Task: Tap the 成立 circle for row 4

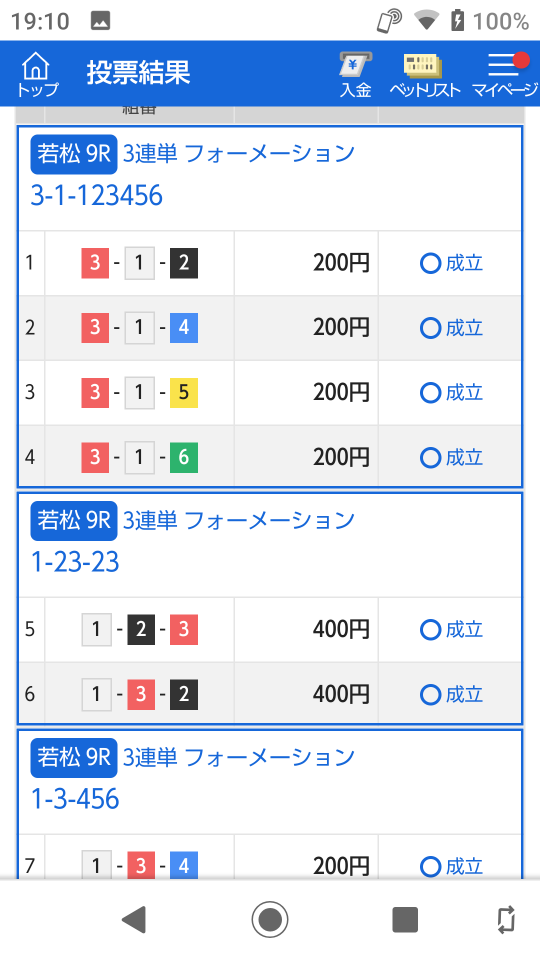Action: pos(430,457)
